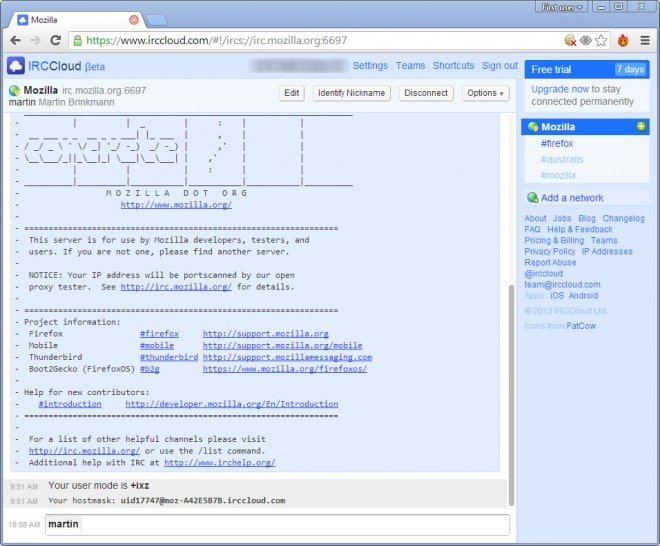Image resolution: width=660 pixels, height=546 pixels.
Task: Click the message input field
Action: (x=276, y=524)
